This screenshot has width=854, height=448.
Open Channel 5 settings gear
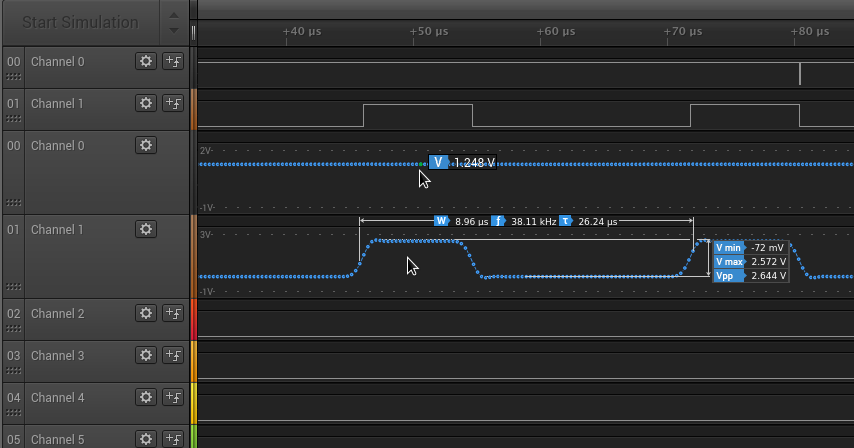point(146,438)
